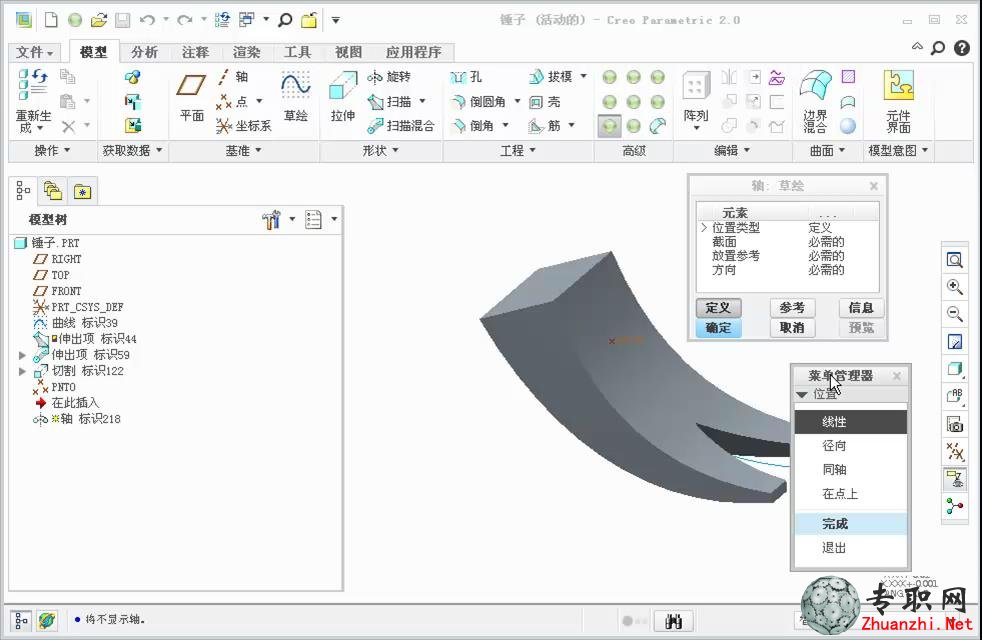Viewport: 982px width, 640px height.
Task: Open model tree settings hammer icon
Action: [x=271, y=220]
